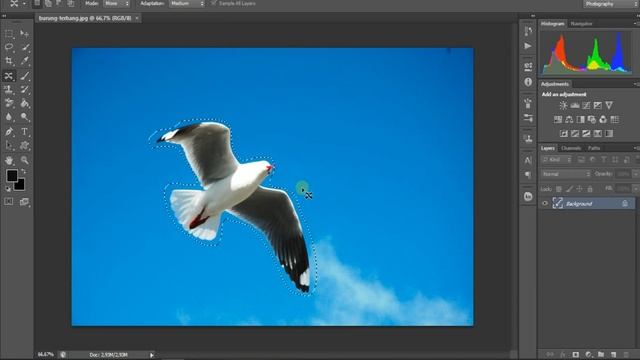The image size is (640, 360).
Task: Select the History Brush tool
Action: pyautogui.click(x=24, y=89)
